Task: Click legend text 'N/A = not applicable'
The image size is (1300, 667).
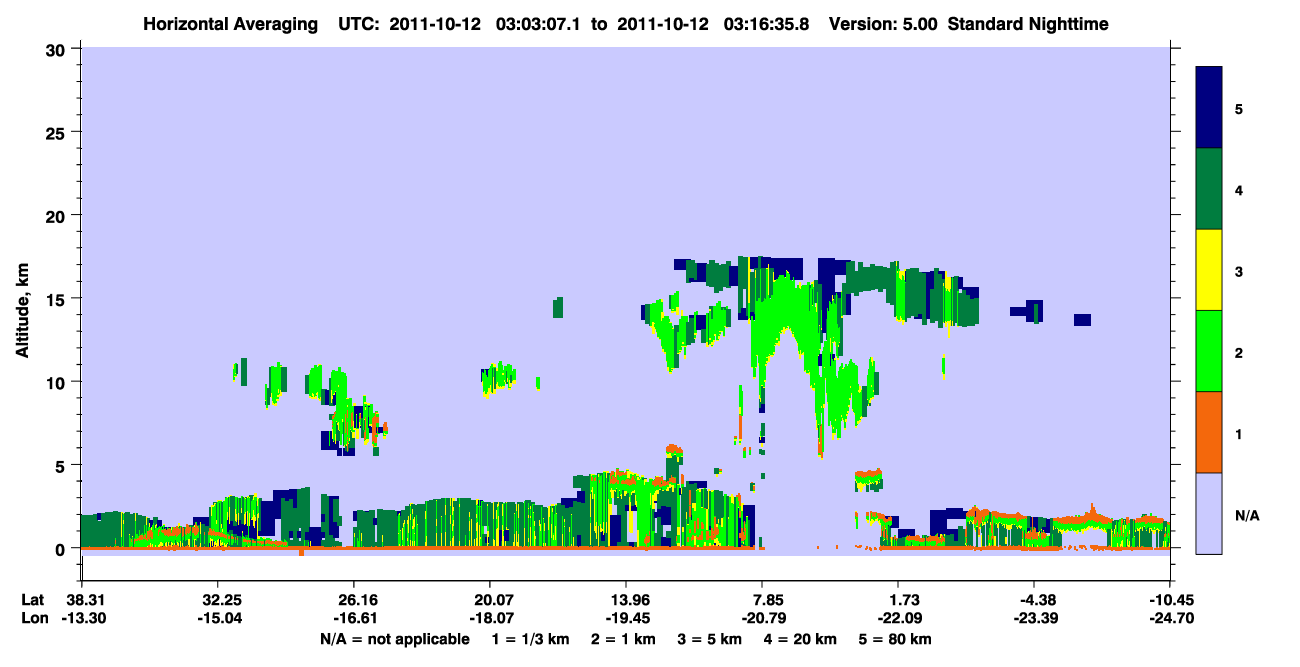Action: pos(394,639)
